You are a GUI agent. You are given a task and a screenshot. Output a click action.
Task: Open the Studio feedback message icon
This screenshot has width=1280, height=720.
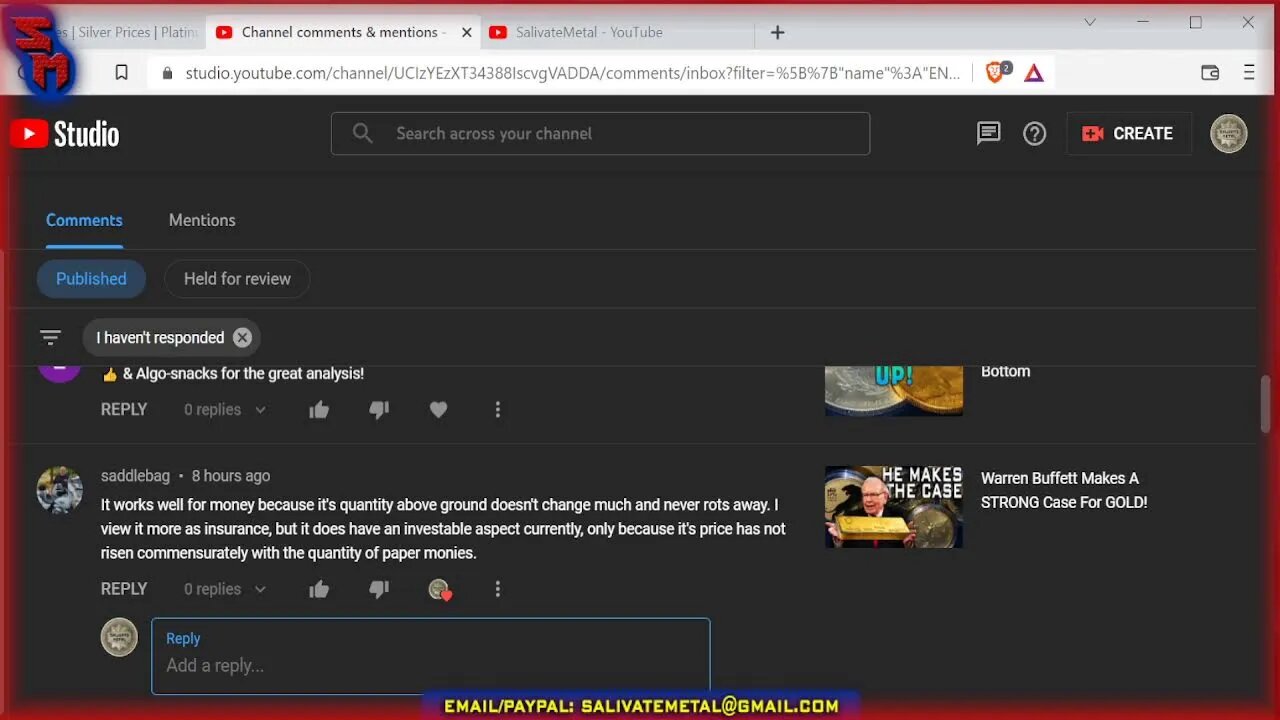pyautogui.click(x=988, y=133)
